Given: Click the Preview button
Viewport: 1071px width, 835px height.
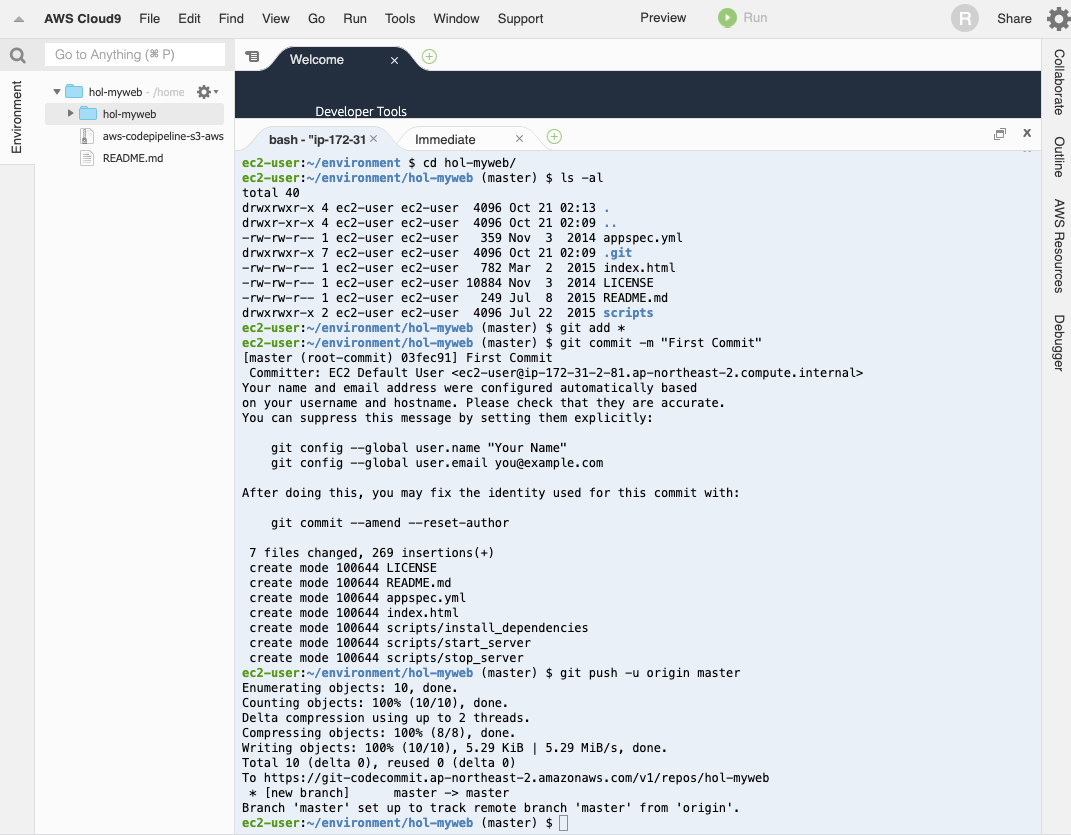Looking at the screenshot, I should coord(663,18).
